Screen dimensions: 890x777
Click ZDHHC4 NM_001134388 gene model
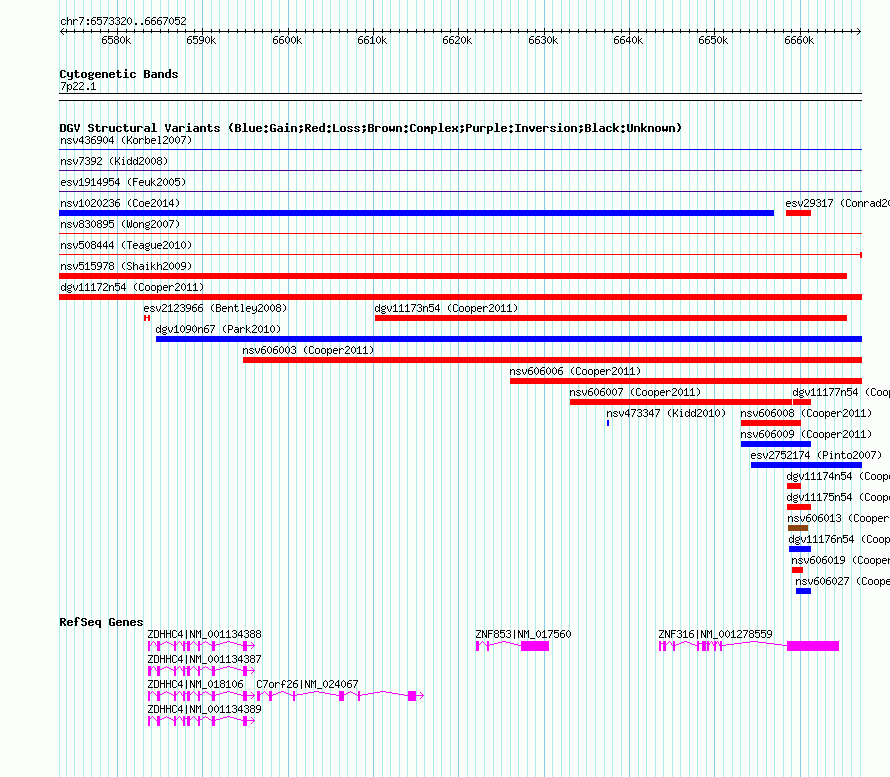[x=201, y=646]
